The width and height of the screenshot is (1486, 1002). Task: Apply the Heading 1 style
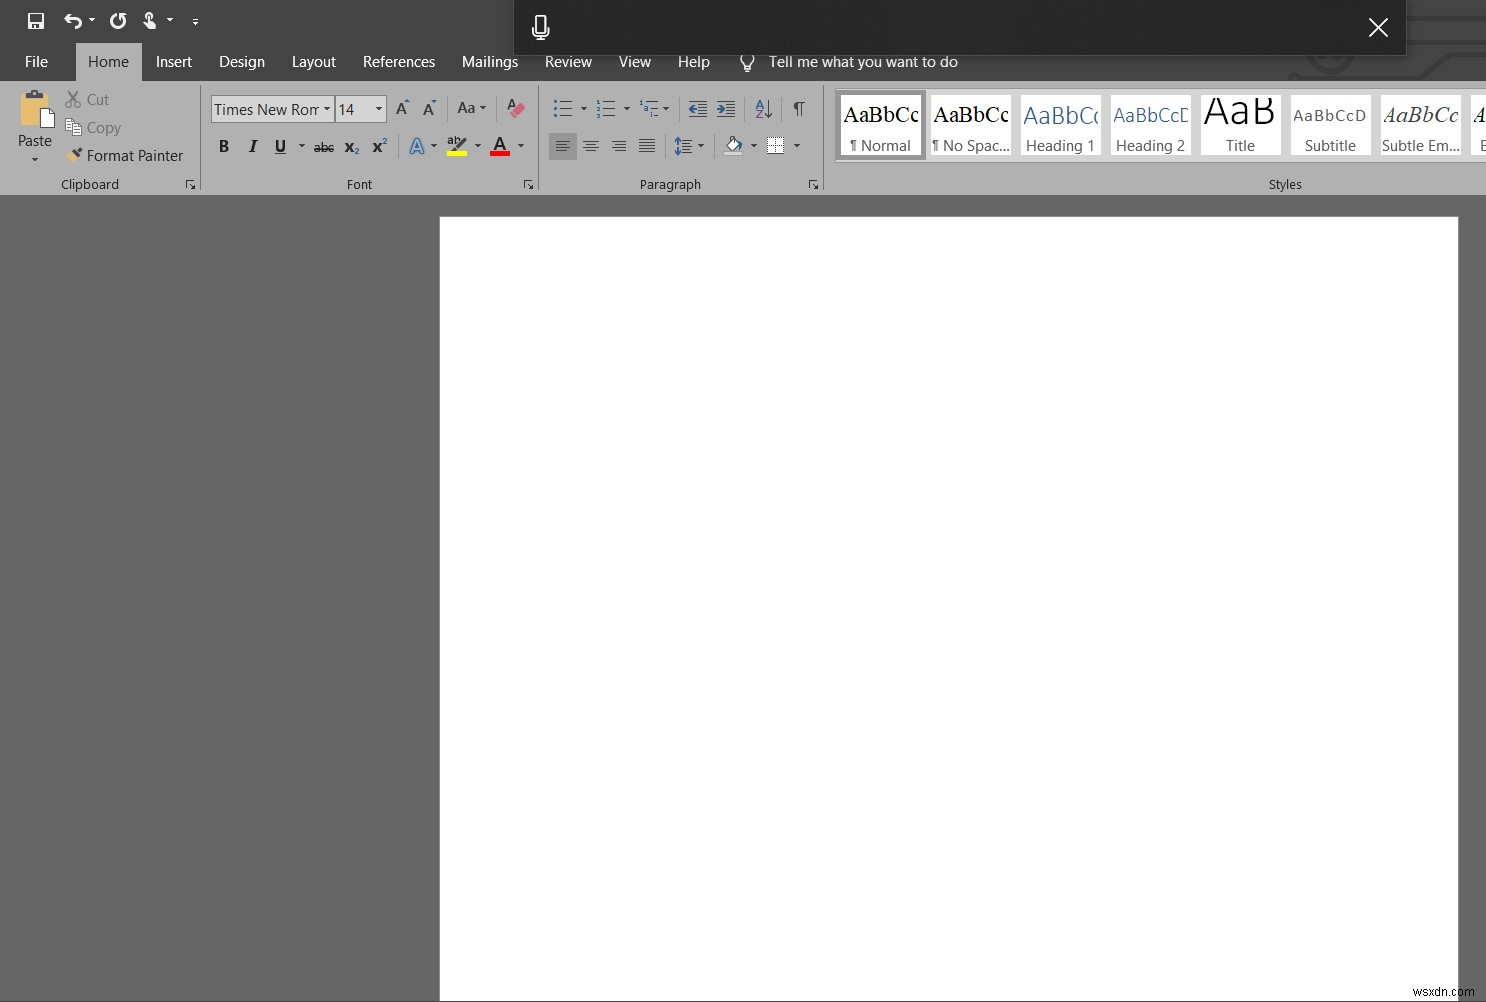(x=1060, y=125)
